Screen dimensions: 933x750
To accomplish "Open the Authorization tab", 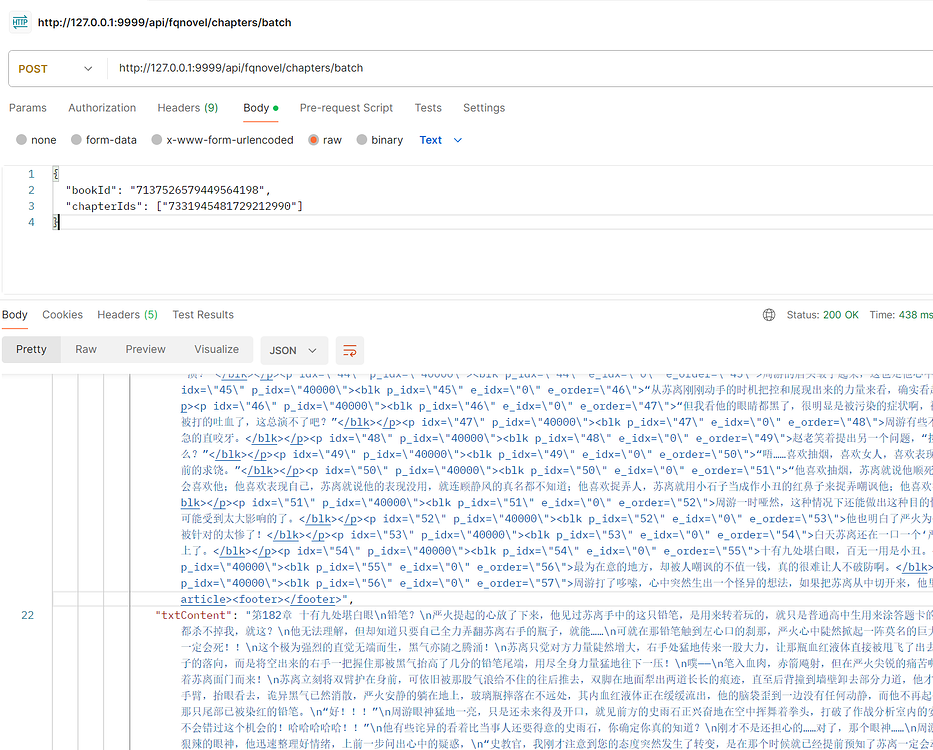I will pos(102,108).
